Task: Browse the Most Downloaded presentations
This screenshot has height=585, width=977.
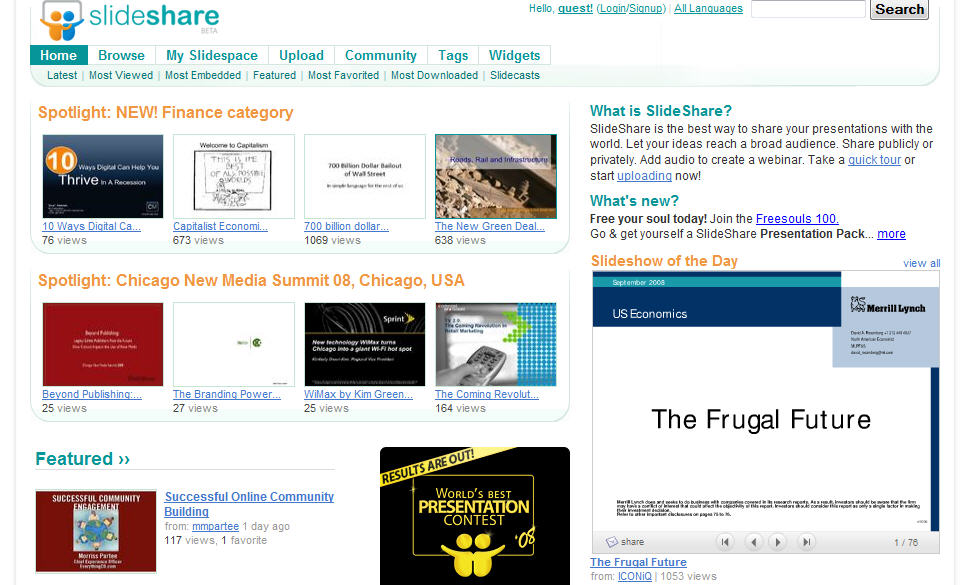Action: click(434, 75)
